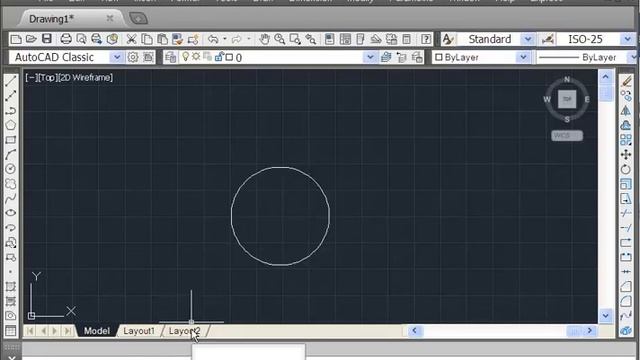
Task: Close the Drawing1 tab
Action: pyautogui.click(x=110, y=18)
